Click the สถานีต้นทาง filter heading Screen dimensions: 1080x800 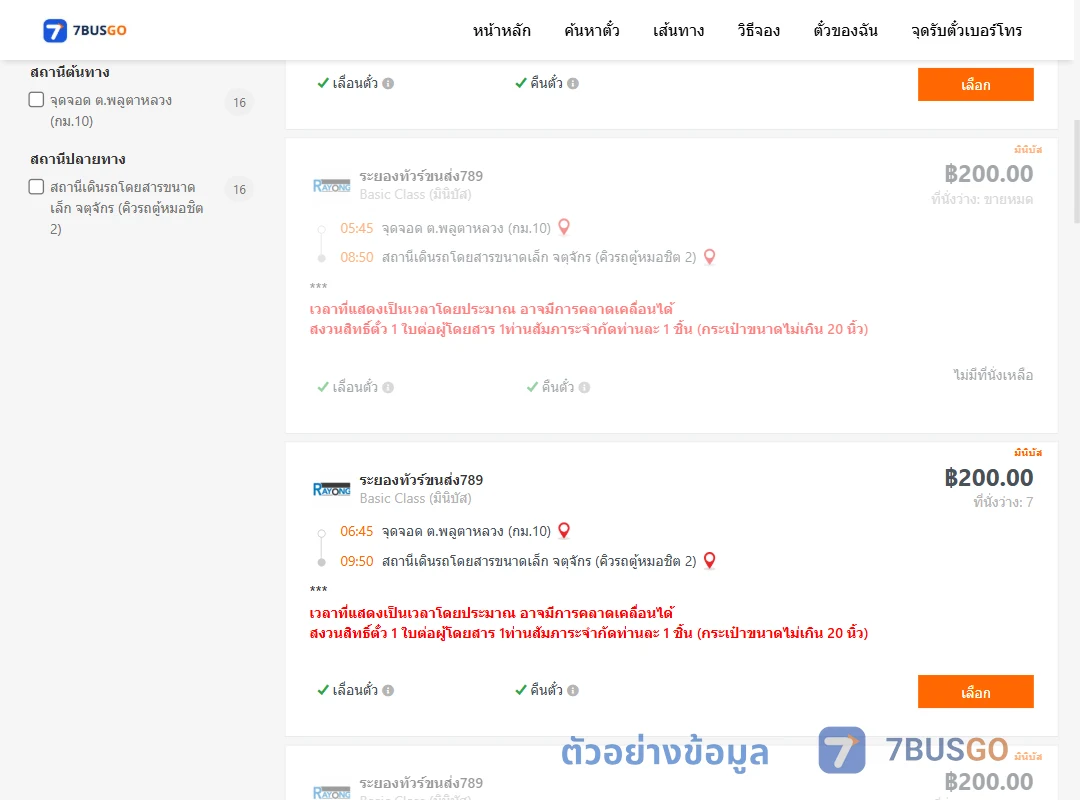coord(70,72)
